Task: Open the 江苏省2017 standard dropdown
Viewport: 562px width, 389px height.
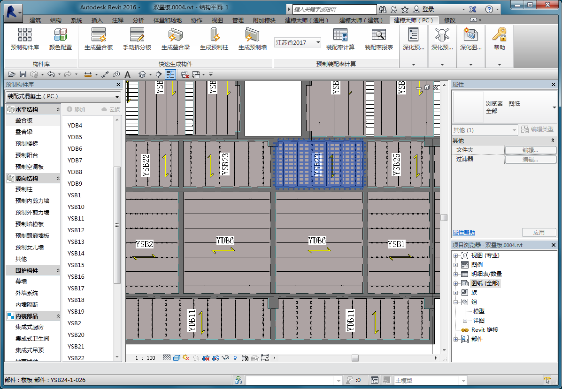Action: pos(318,42)
